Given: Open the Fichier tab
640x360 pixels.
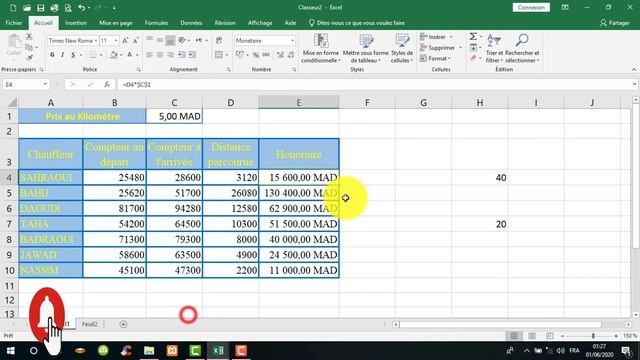Looking at the screenshot, I should (x=13, y=23).
